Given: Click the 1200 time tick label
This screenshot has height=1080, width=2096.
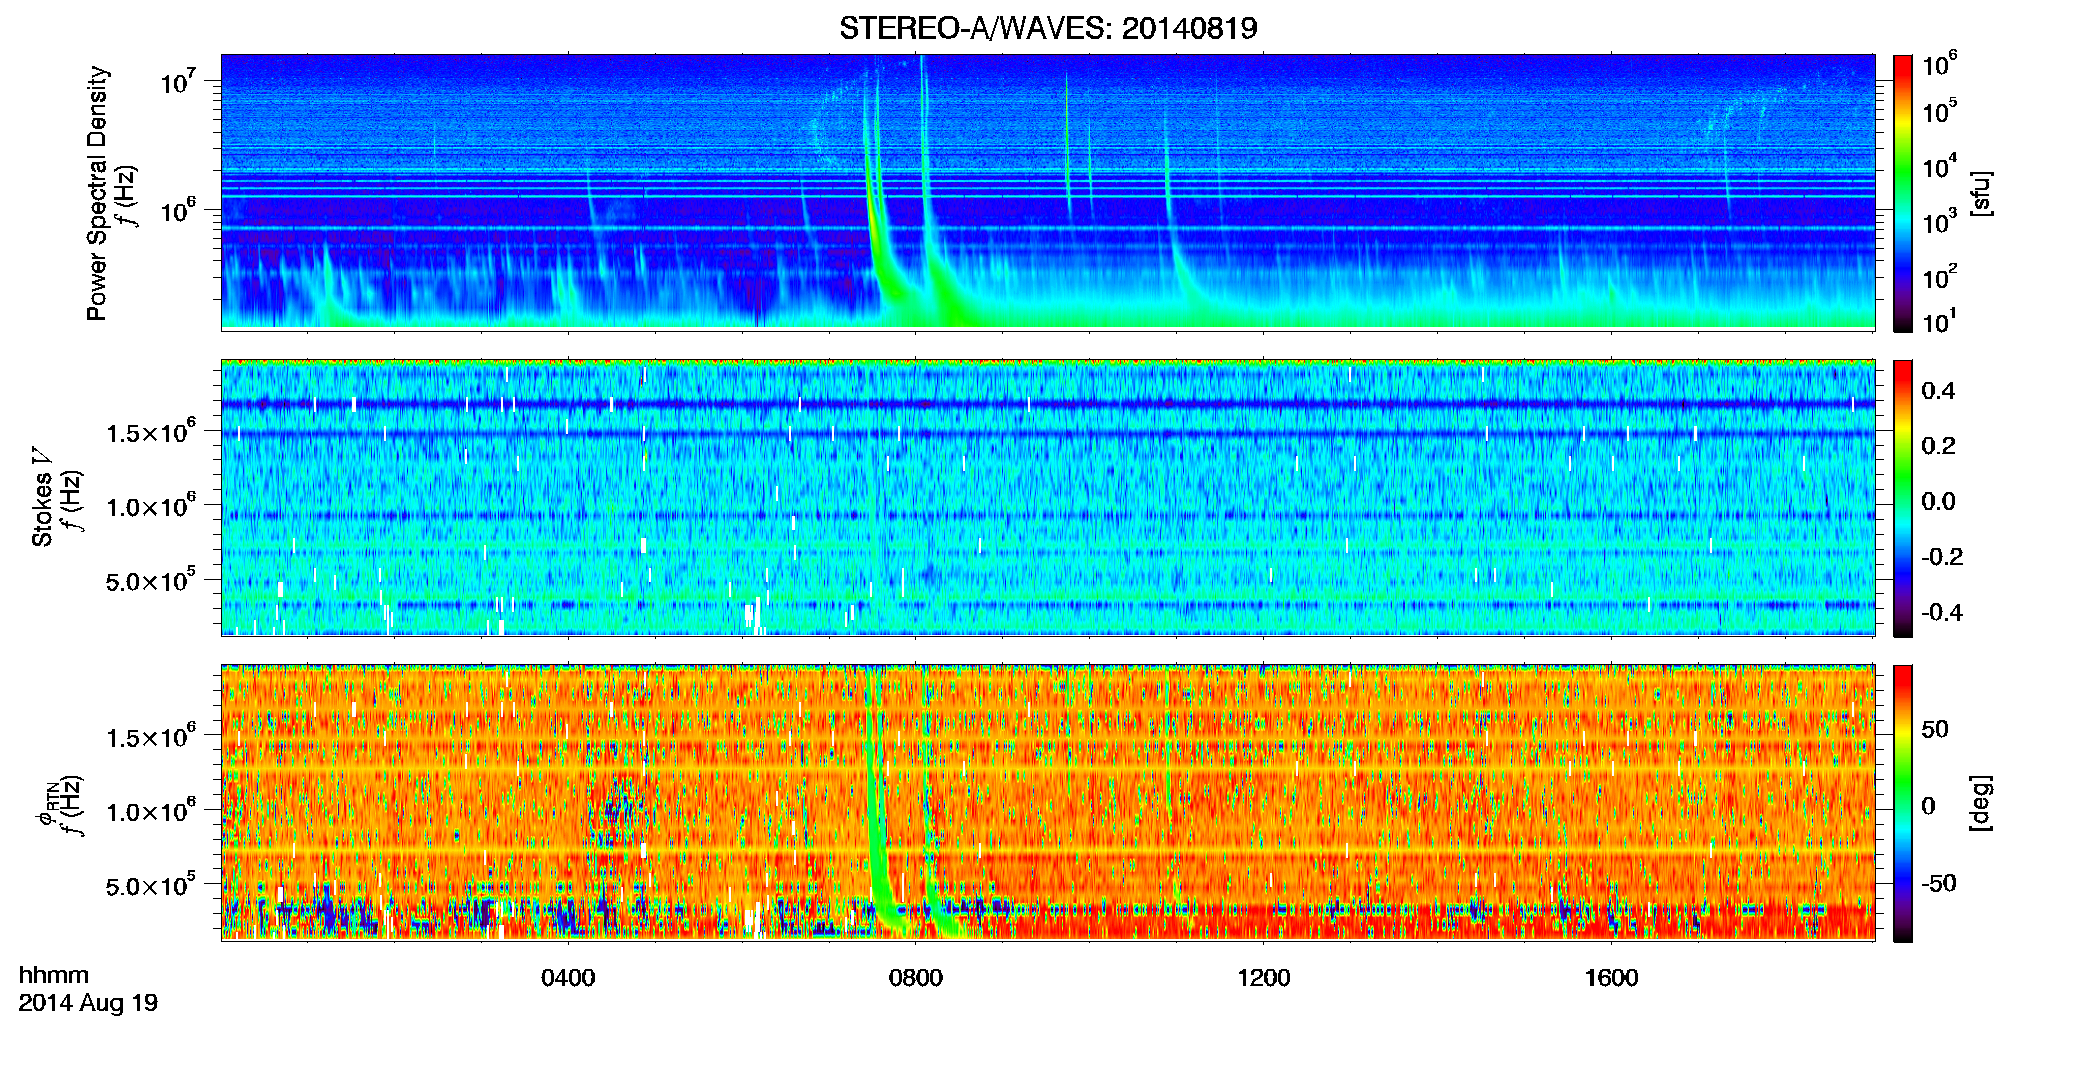Looking at the screenshot, I should coord(1264,978).
